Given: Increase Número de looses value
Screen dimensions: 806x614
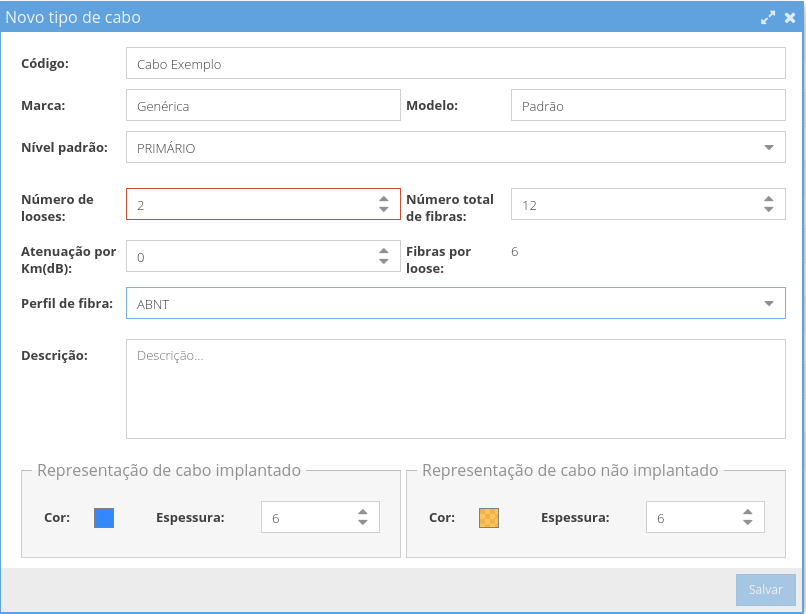Looking at the screenshot, I should point(383,199).
